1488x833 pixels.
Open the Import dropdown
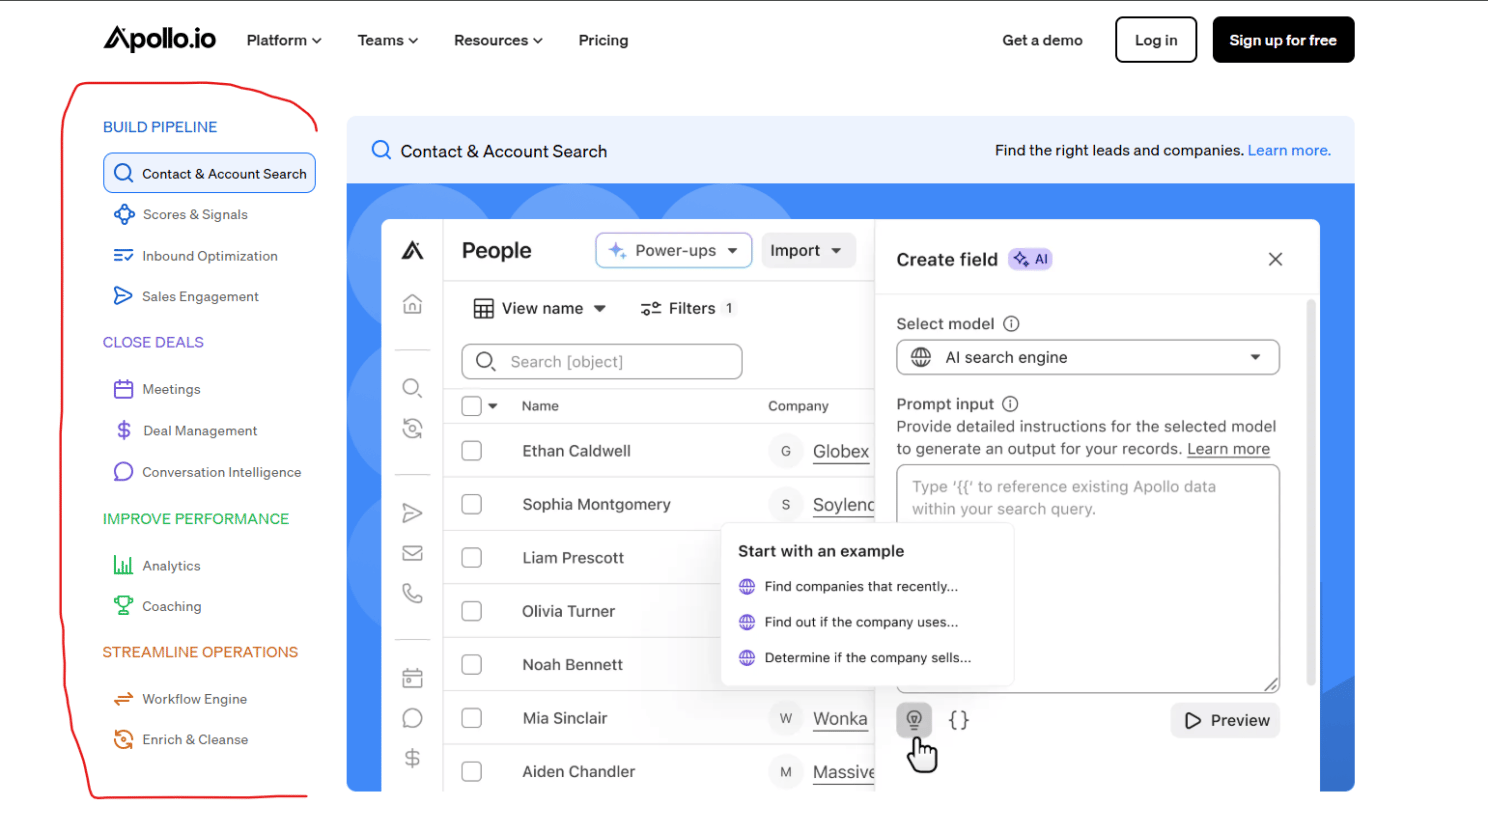(808, 250)
